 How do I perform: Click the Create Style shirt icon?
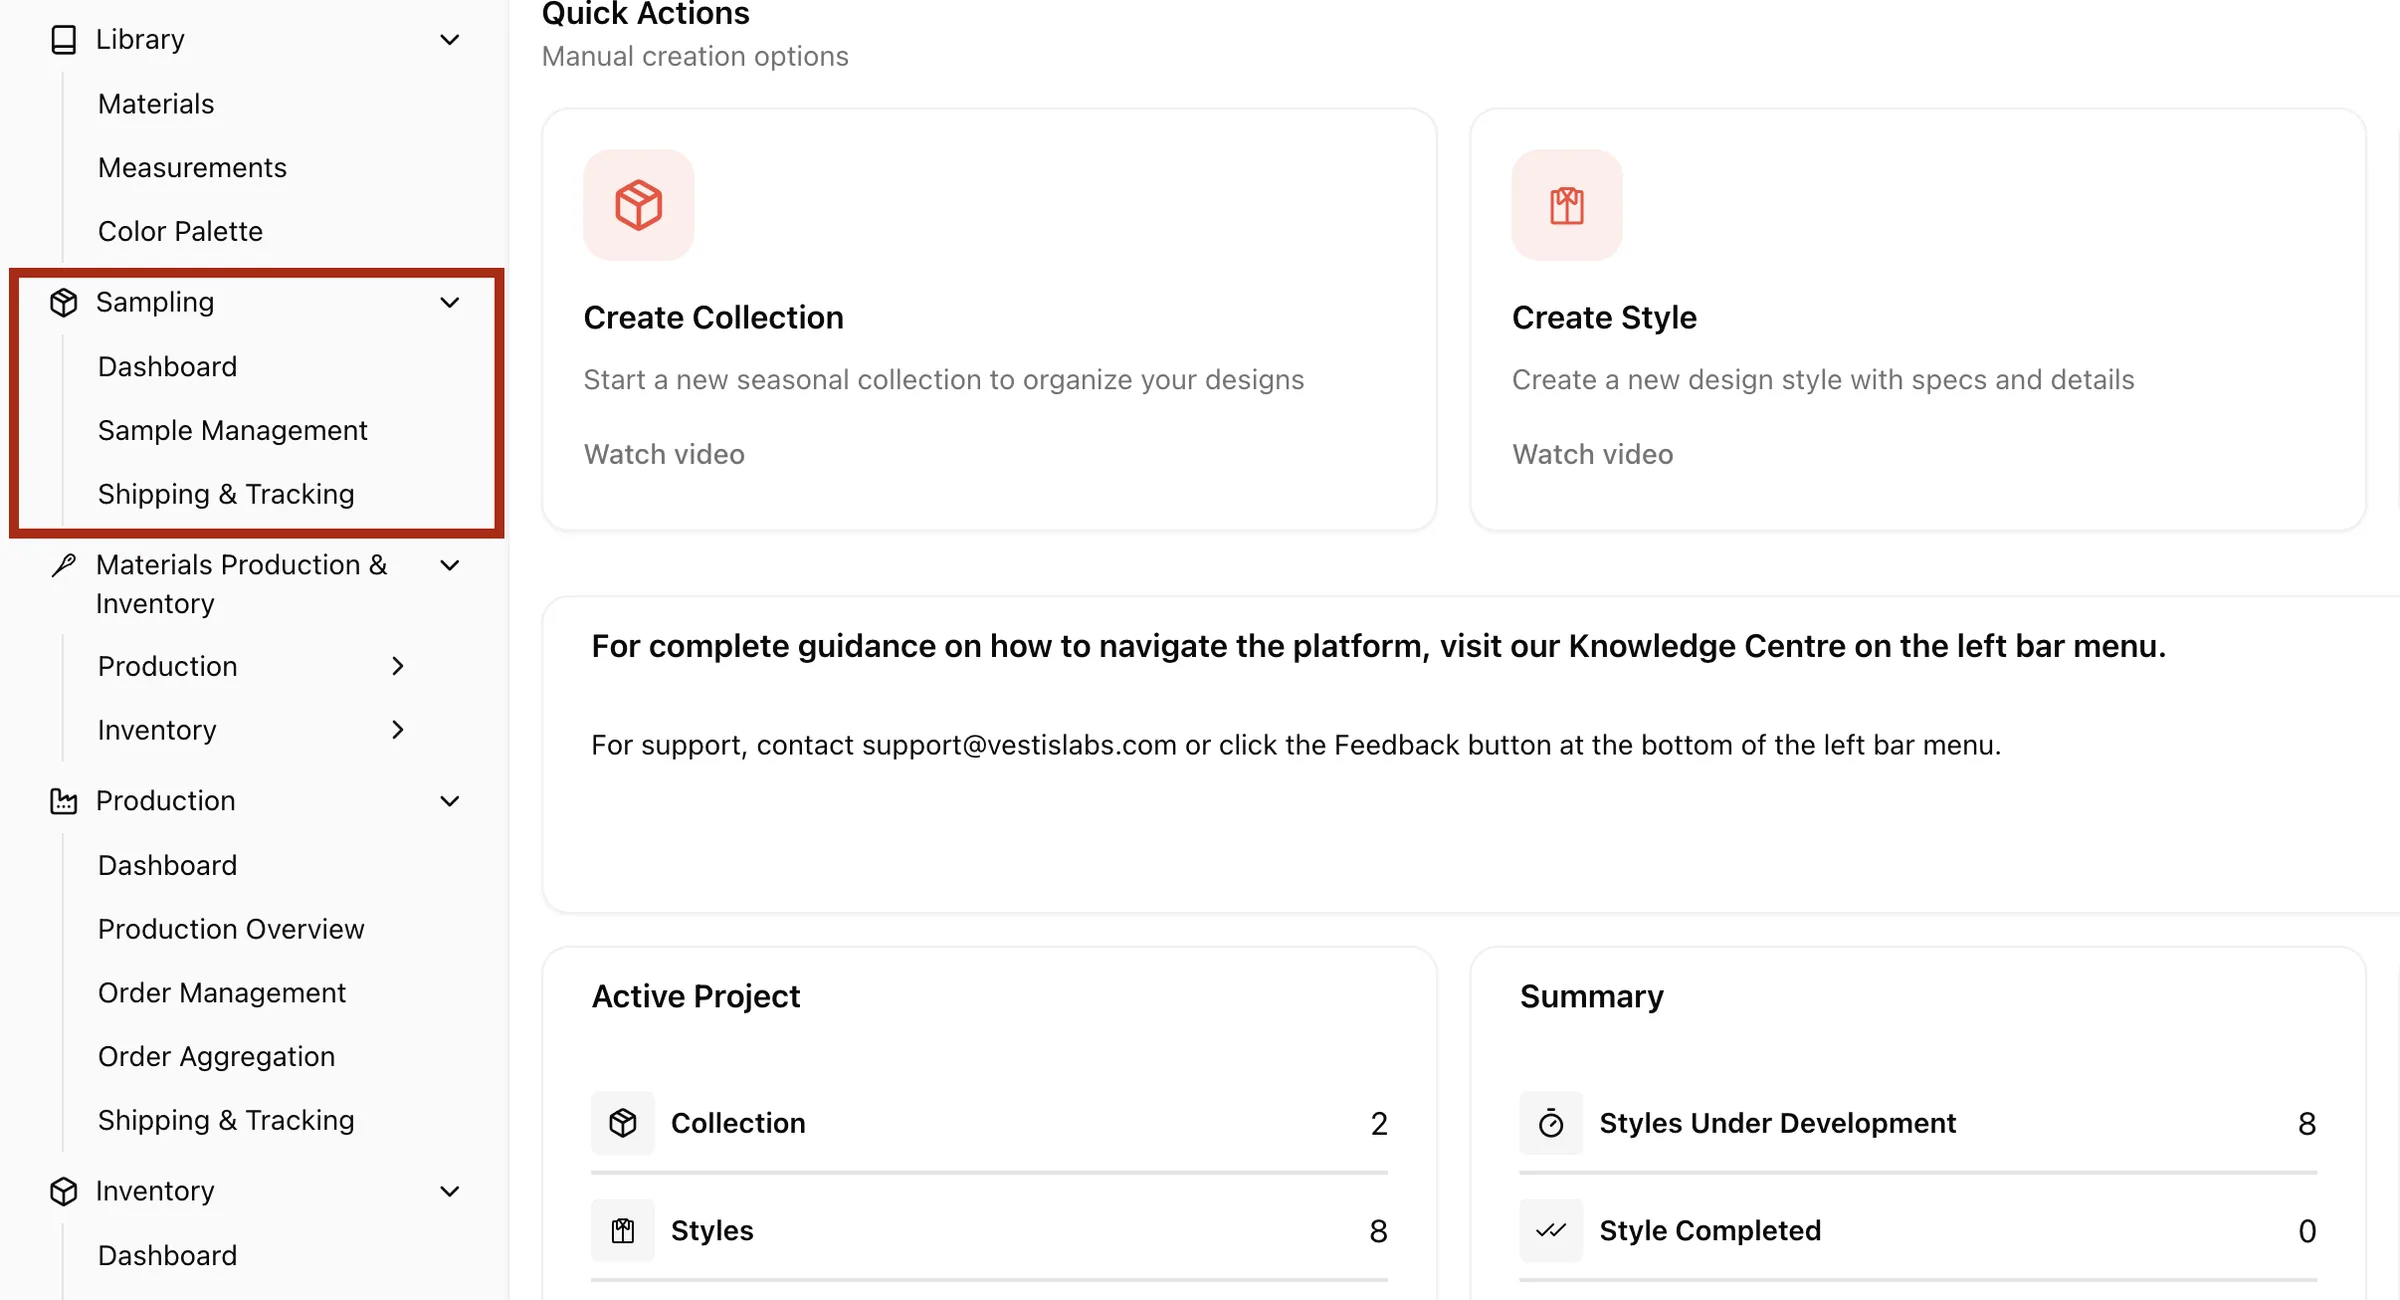(x=1567, y=205)
